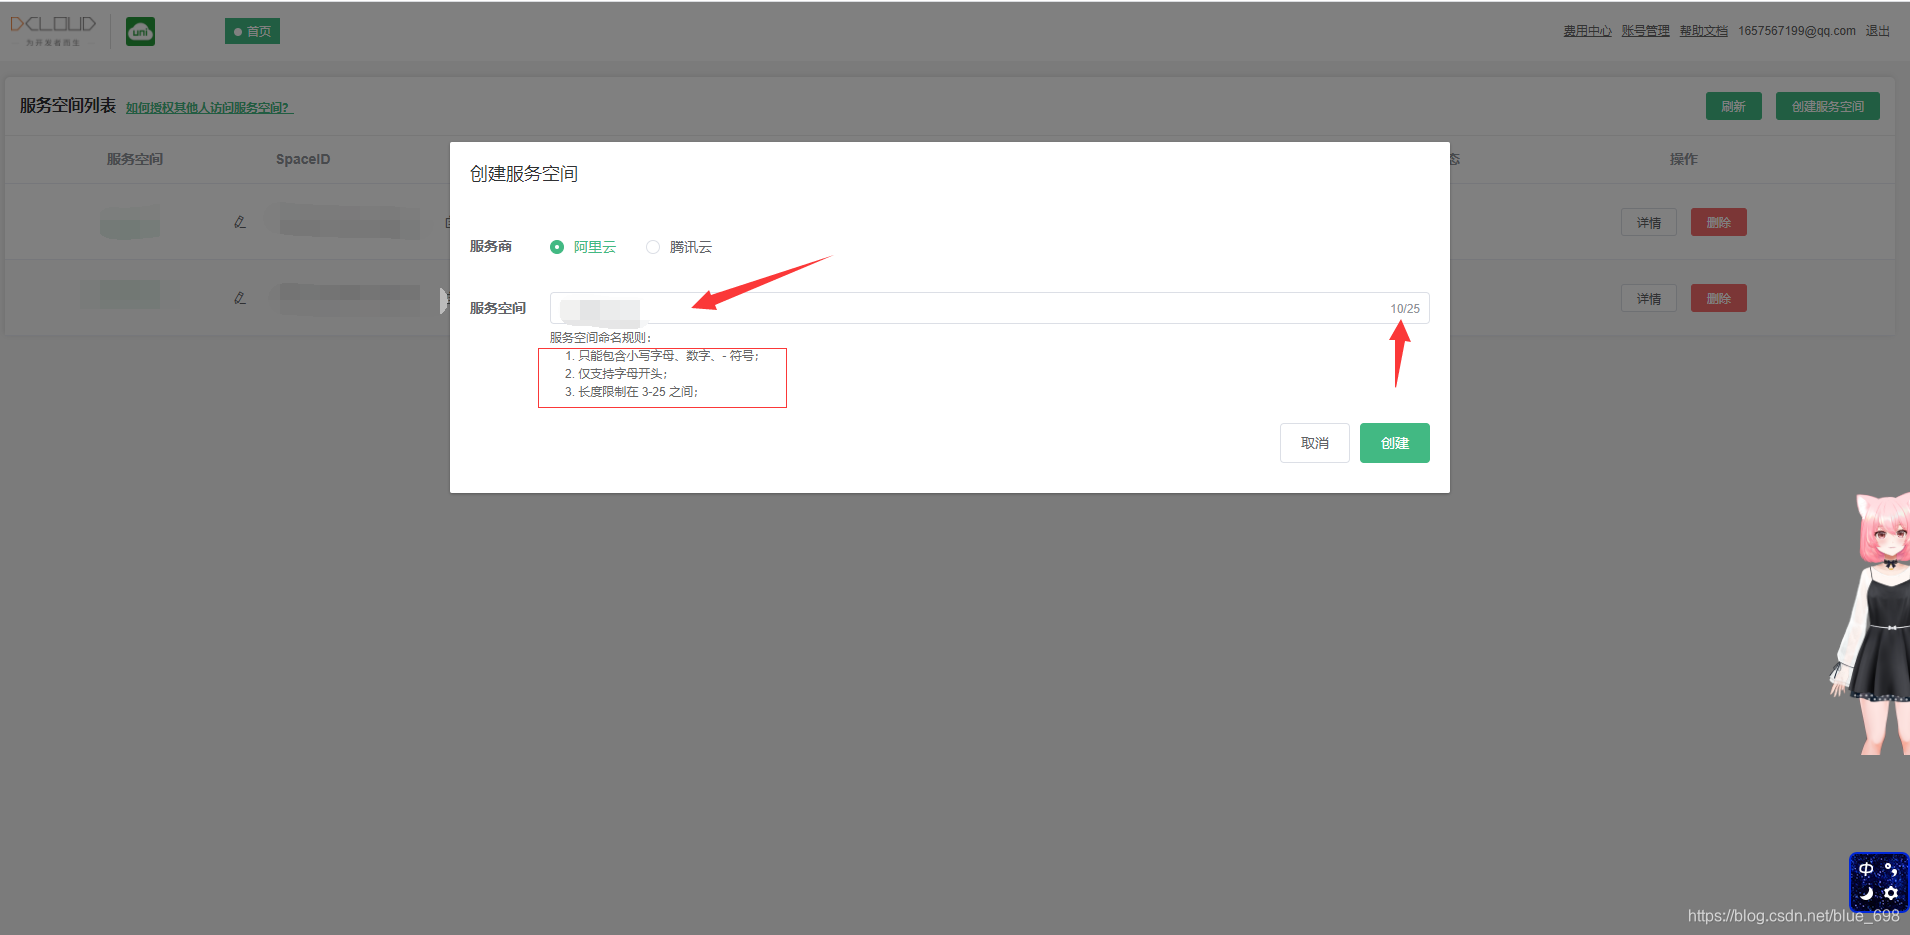This screenshot has width=1910, height=935.
Task: Click the gear icon in IME widget
Action: pos(1891,893)
